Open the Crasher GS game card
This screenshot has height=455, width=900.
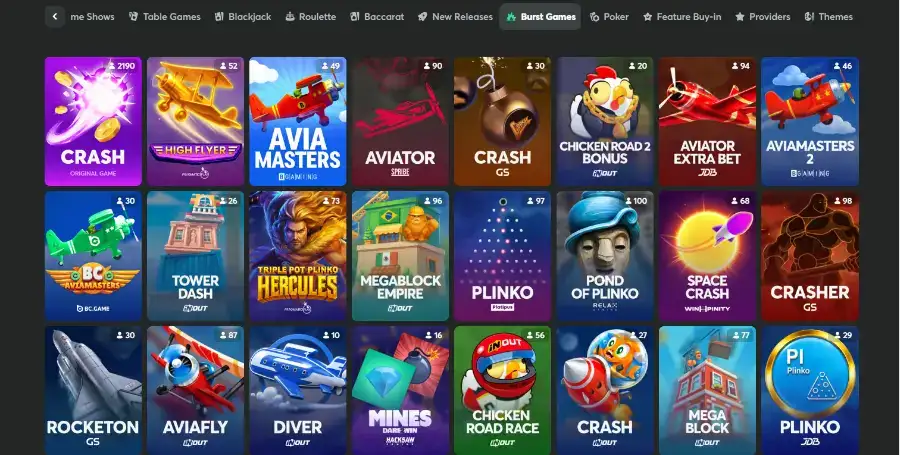coord(810,256)
